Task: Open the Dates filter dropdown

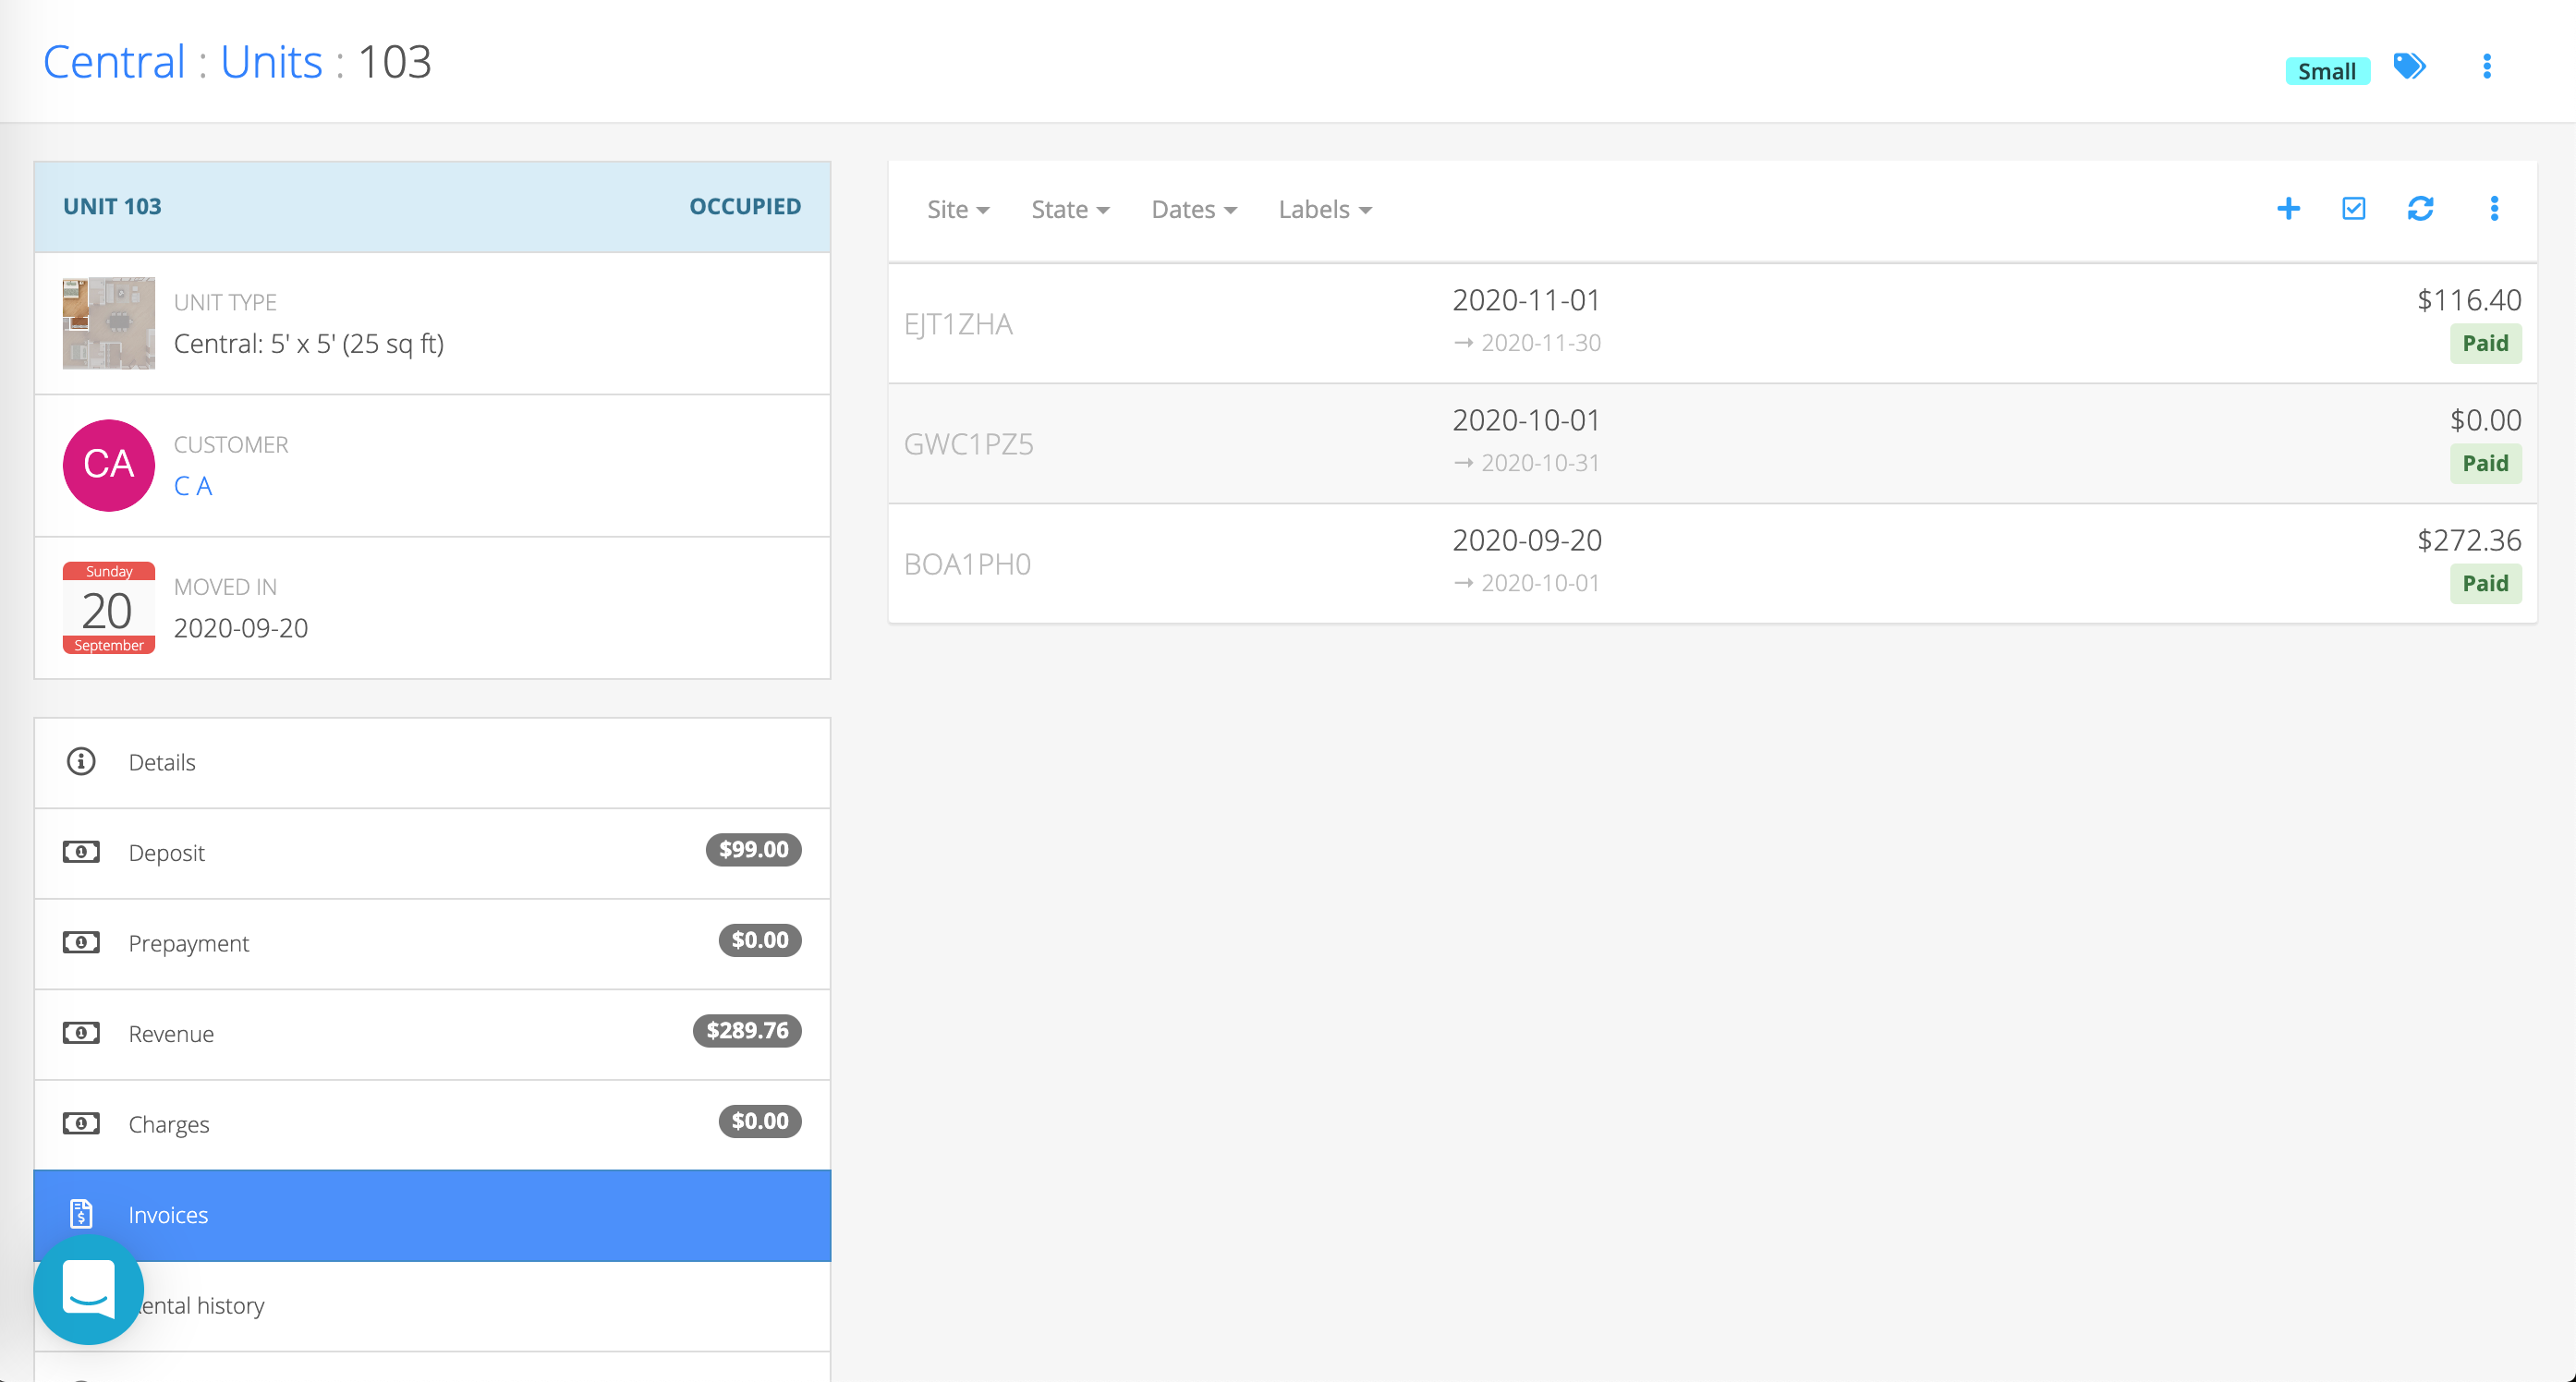Action: (1193, 209)
